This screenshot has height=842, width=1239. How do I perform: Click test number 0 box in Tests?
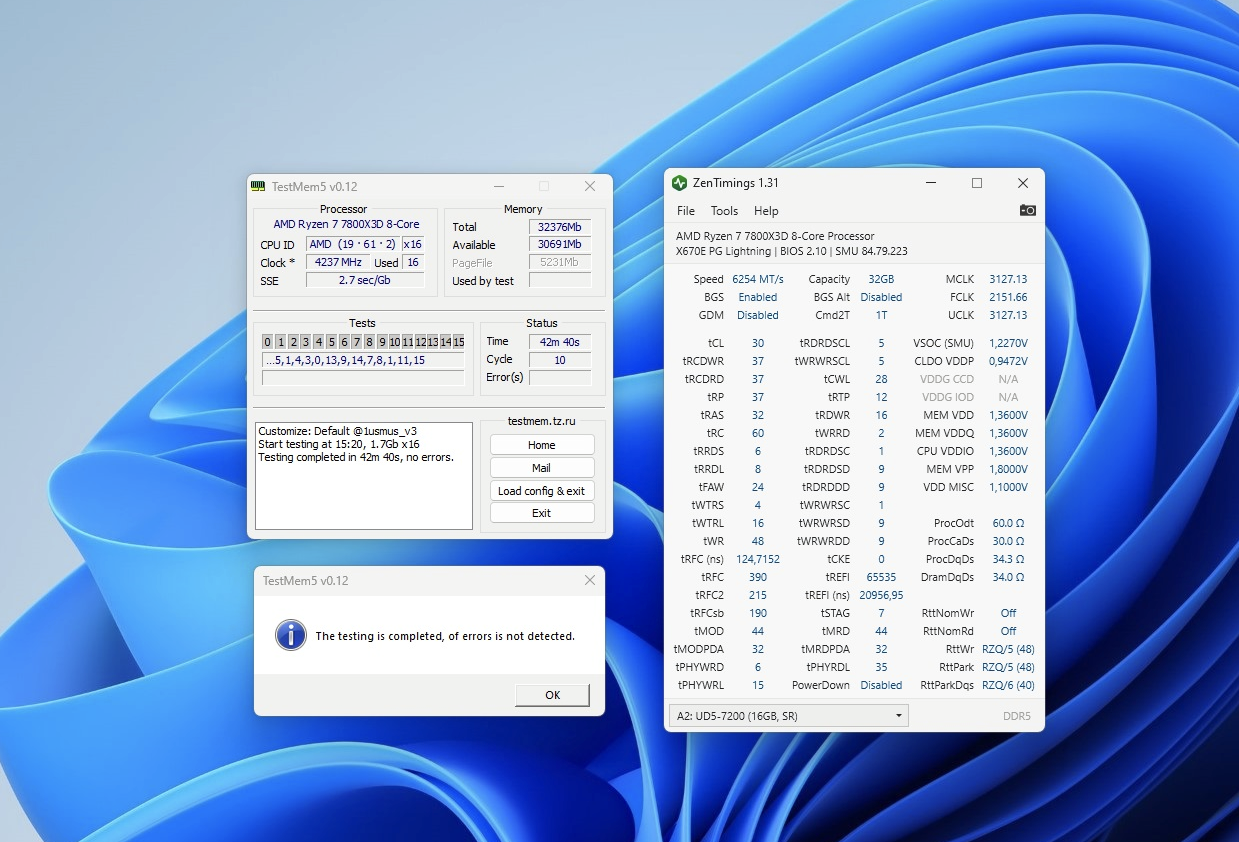coord(268,342)
